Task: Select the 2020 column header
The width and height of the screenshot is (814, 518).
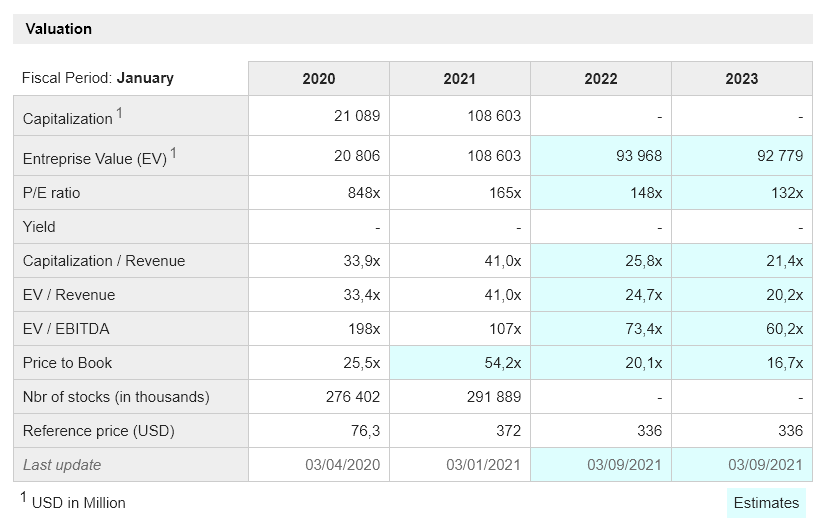Action: tap(318, 79)
